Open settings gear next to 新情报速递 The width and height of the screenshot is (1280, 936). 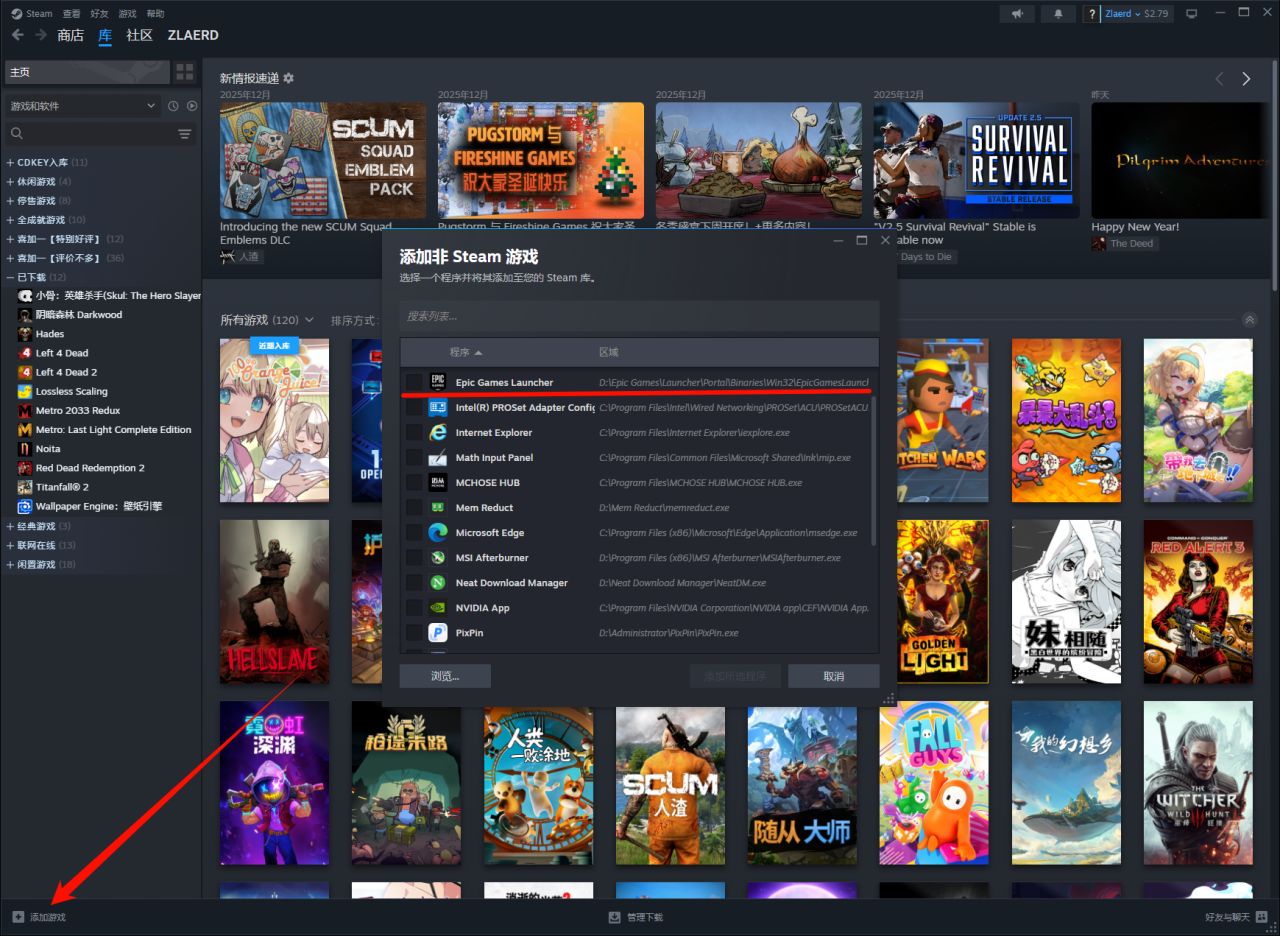point(289,78)
